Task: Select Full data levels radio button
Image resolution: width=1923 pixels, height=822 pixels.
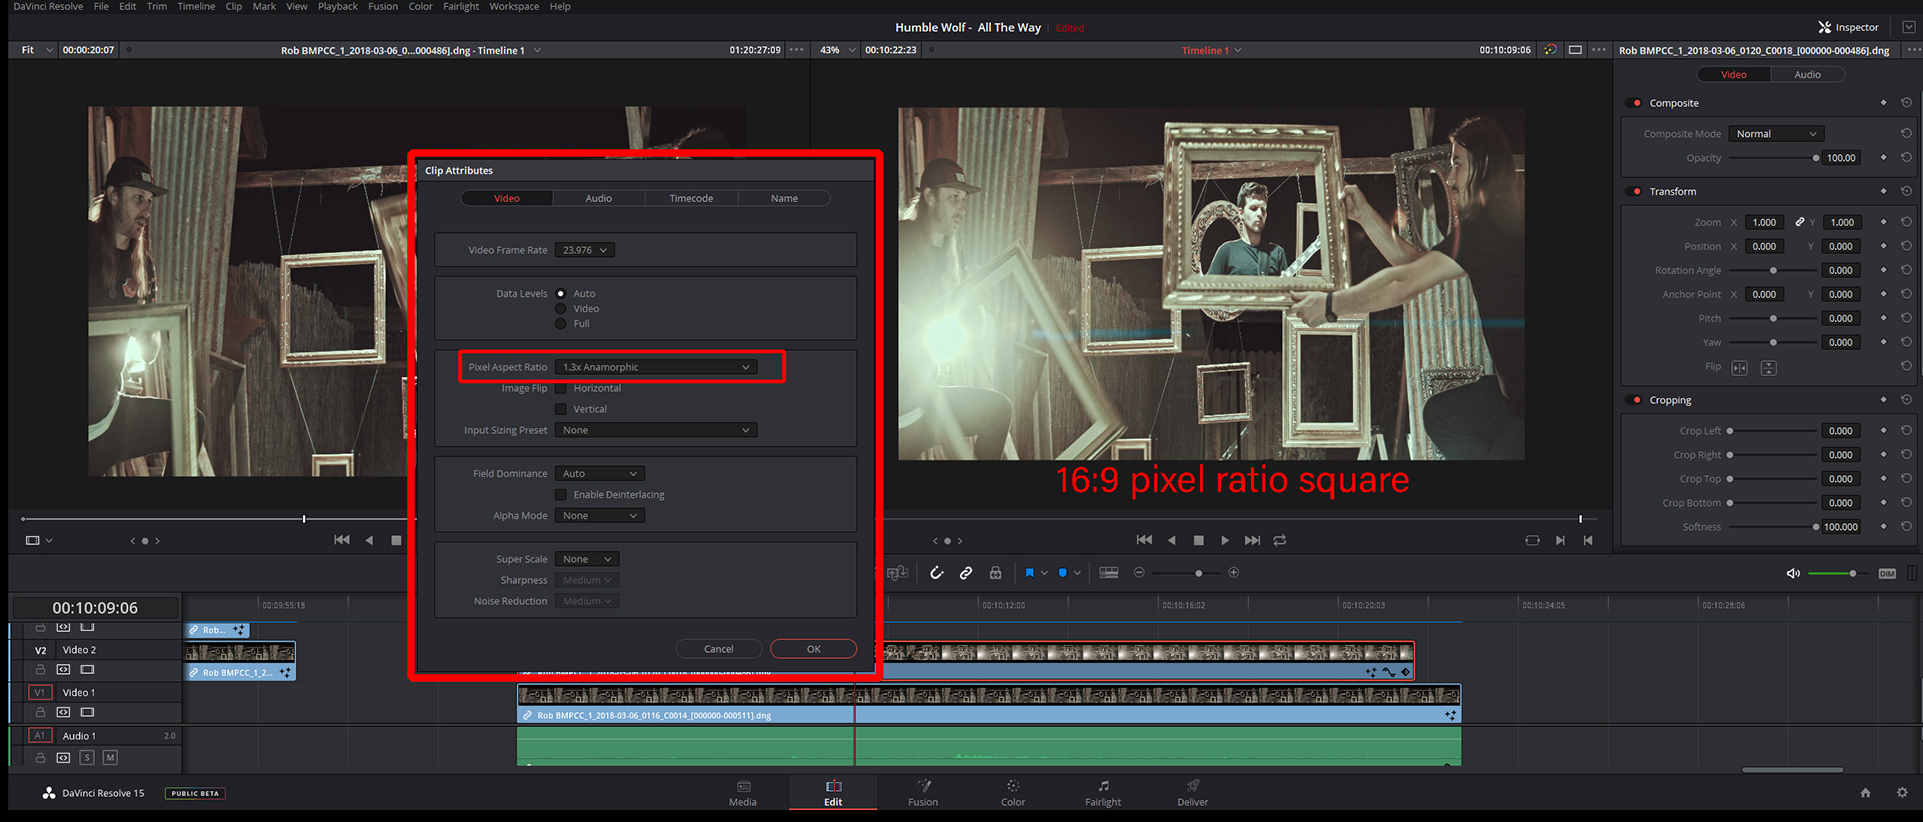Action: point(561,324)
